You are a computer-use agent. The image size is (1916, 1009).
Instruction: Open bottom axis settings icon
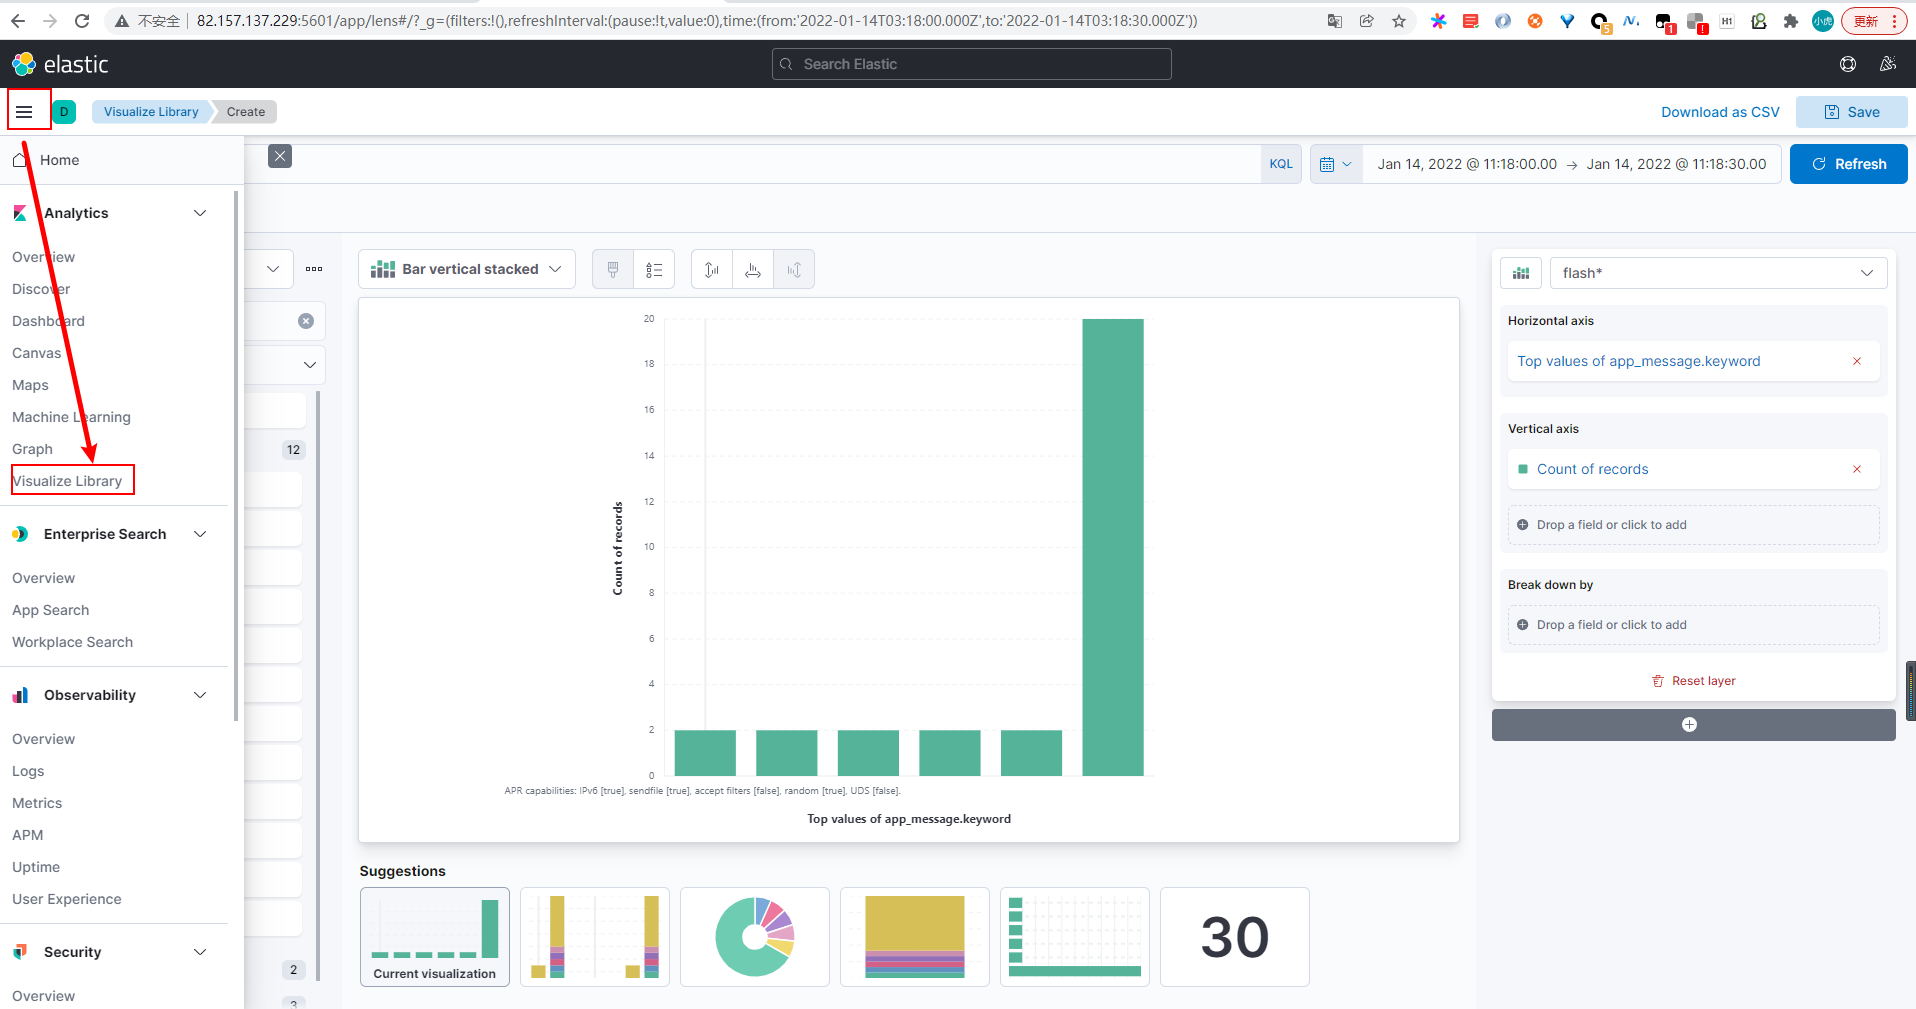(x=753, y=269)
